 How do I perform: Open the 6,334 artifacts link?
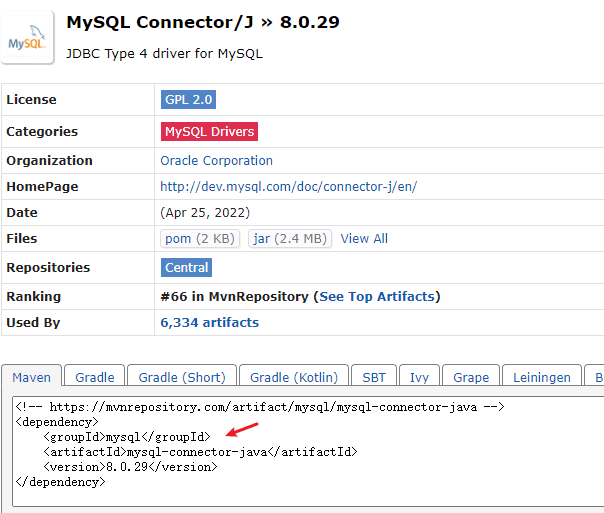click(210, 323)
